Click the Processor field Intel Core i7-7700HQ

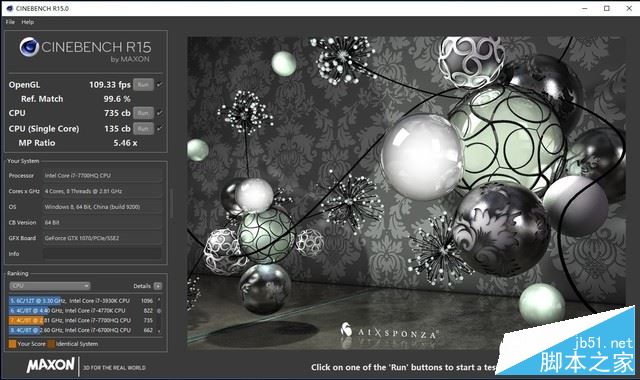click(x=102, y=176)
